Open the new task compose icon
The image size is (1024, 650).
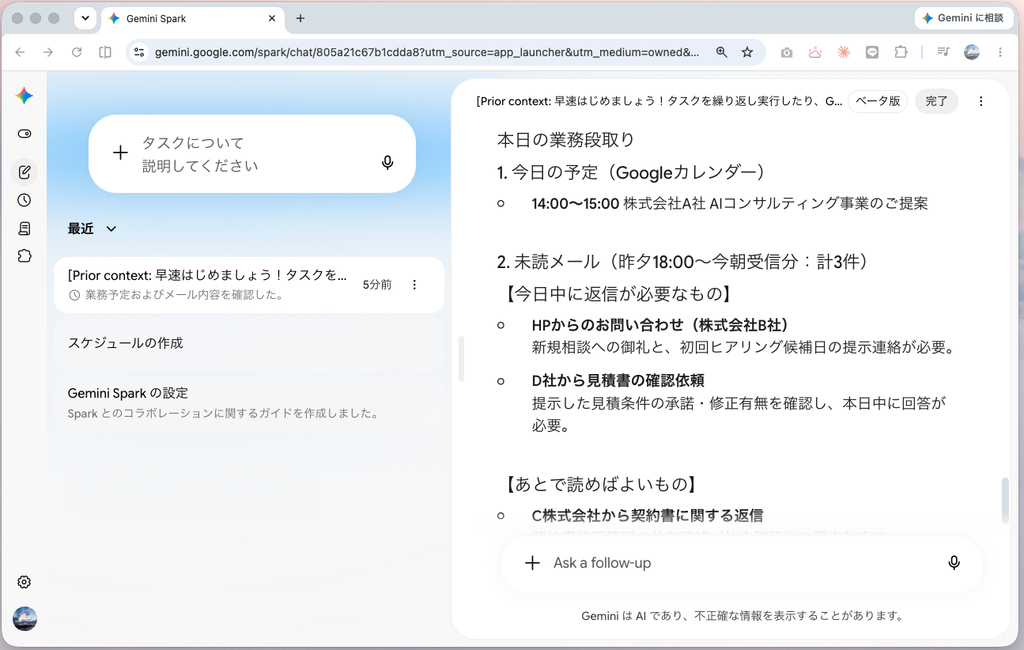[24, 172]
